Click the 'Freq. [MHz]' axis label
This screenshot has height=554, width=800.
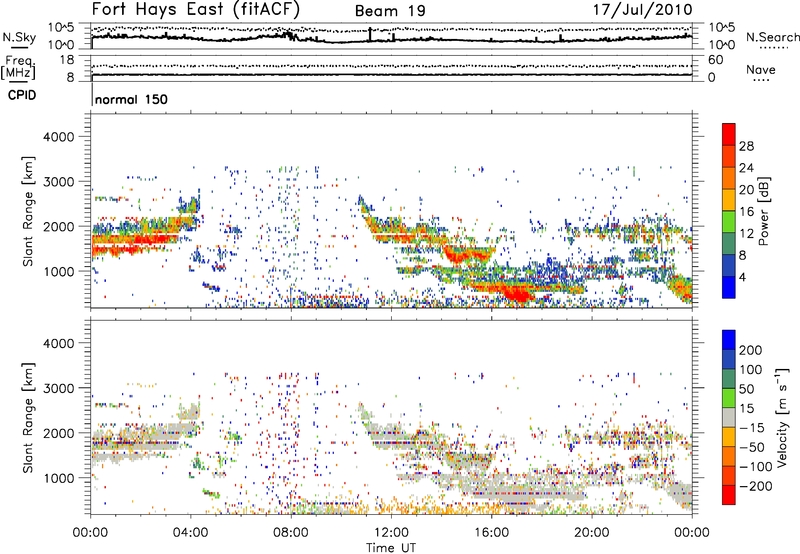tap(18, 67)
